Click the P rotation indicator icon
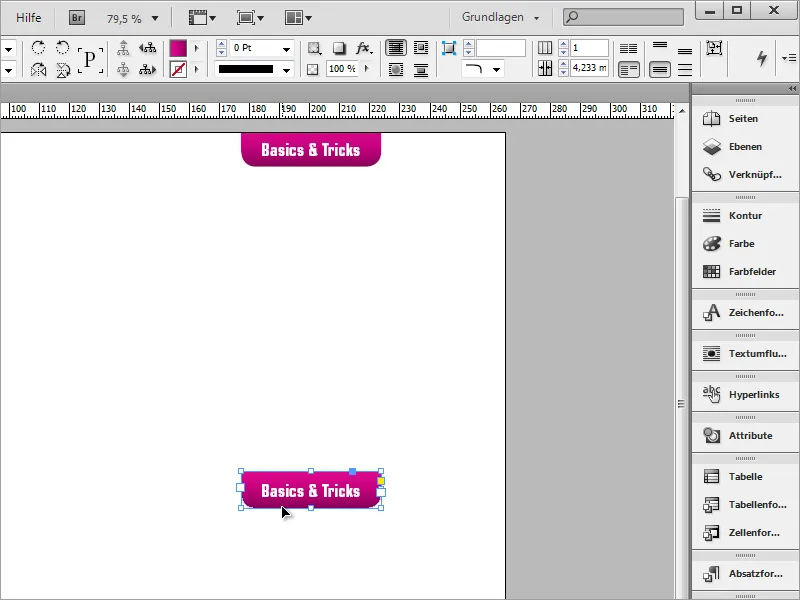The image size is (800, 600). coord(90,59)
